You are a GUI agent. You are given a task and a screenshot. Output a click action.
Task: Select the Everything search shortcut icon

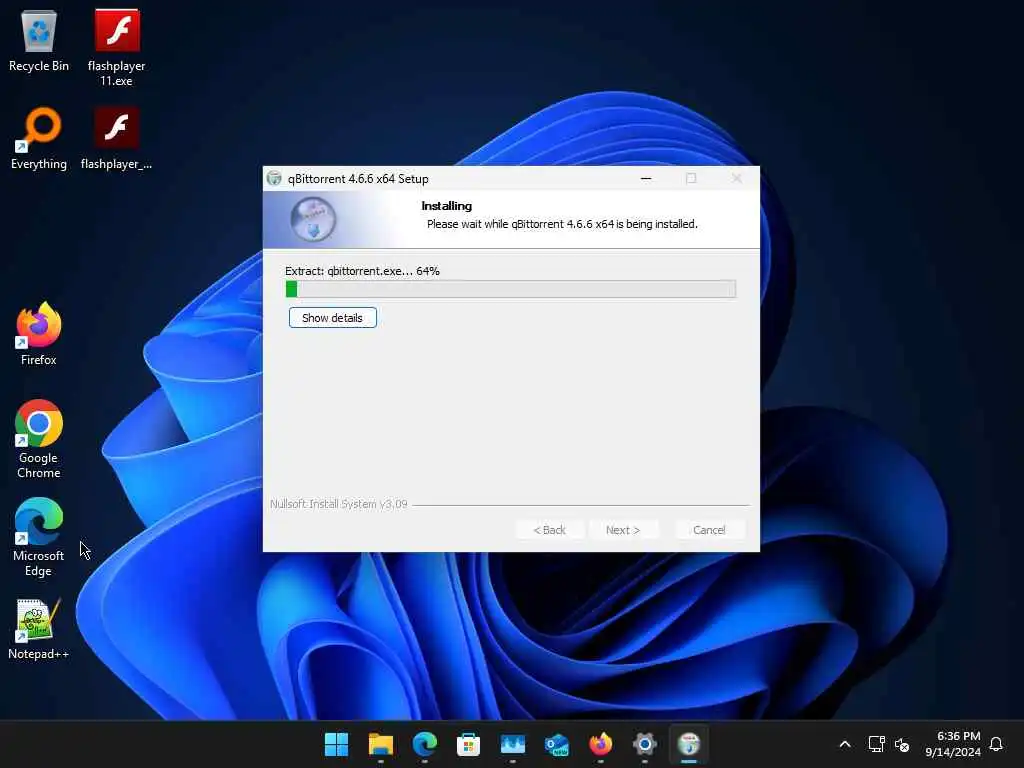tap(39, 138)
